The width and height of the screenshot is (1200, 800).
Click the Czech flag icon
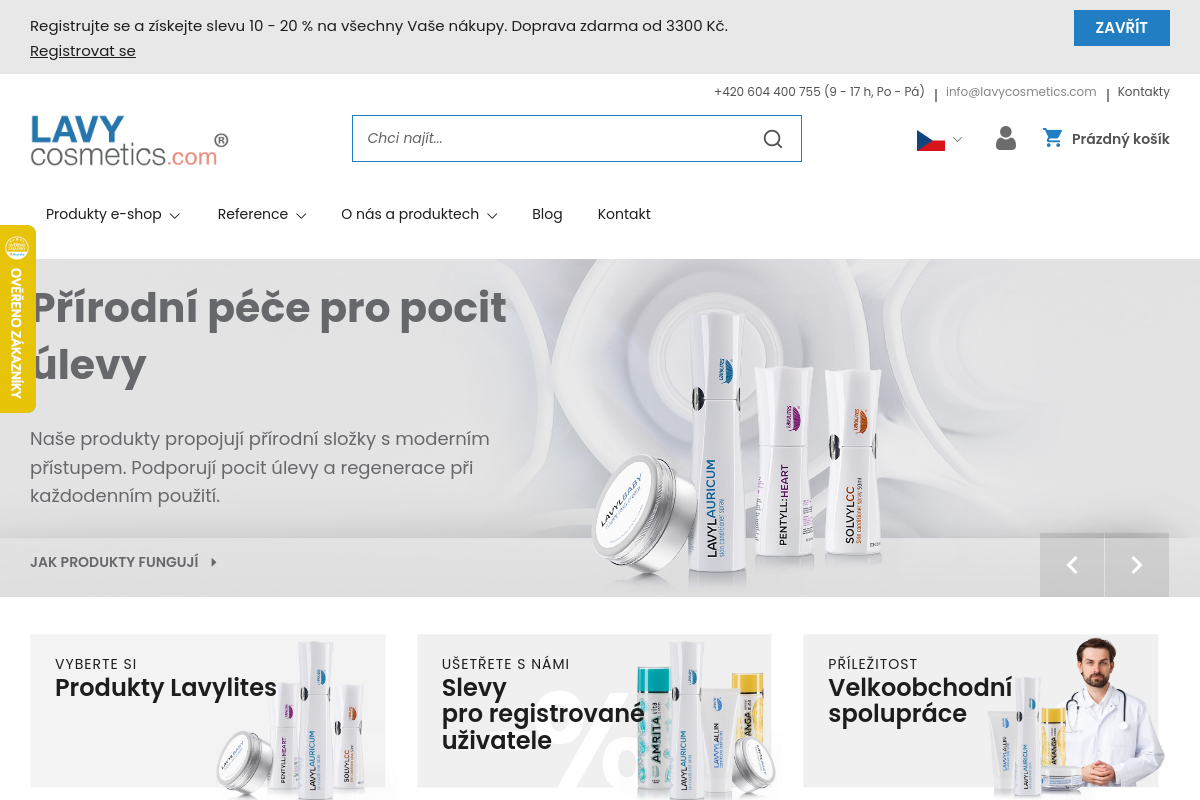click(930, 140)
